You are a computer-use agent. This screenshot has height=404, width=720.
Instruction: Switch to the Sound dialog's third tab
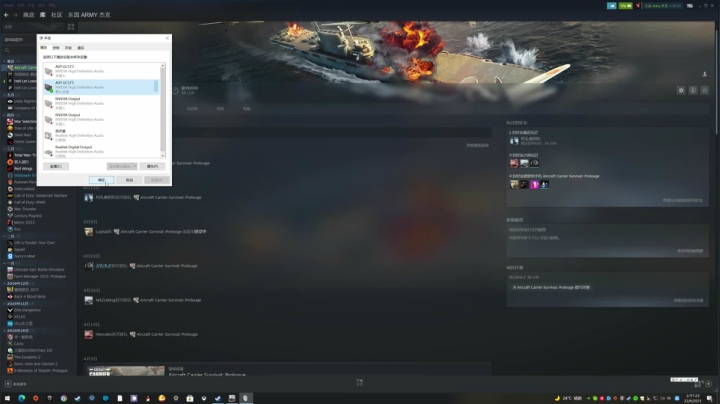click(68, 48)
